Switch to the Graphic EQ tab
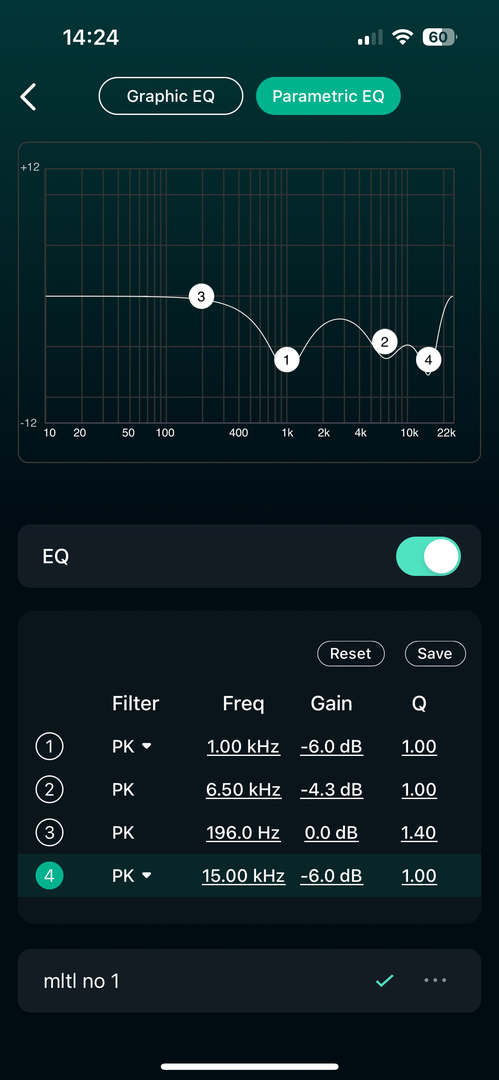This screenshot has height=1080, width=499. 171,96
